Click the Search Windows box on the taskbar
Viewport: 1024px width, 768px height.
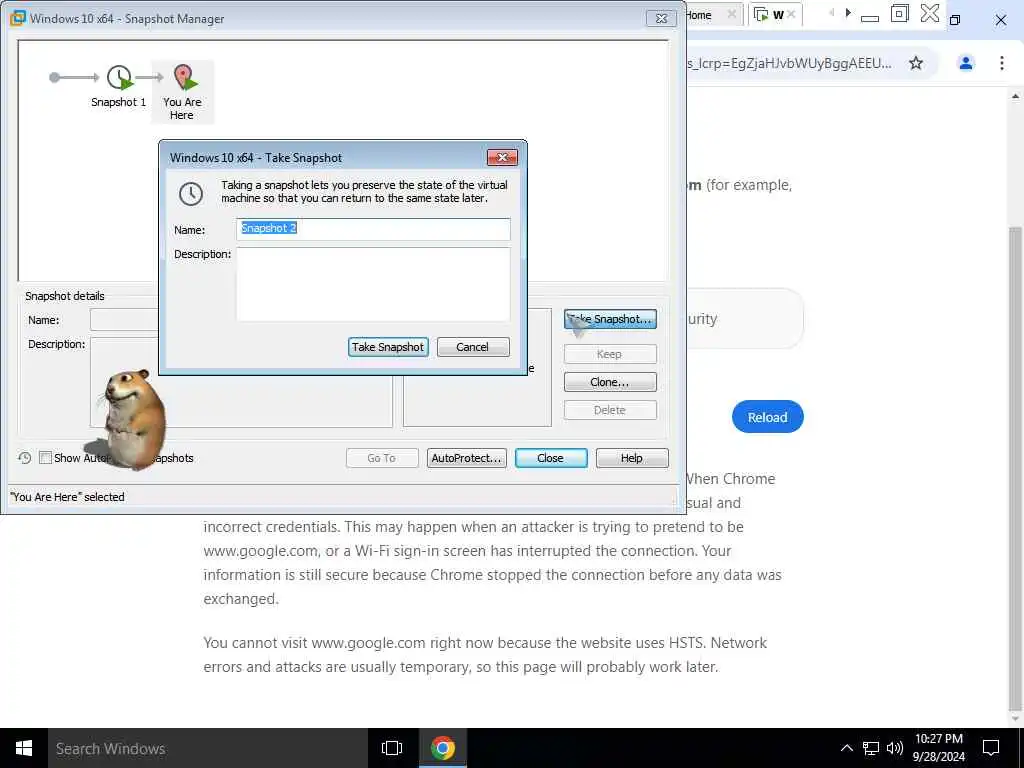tap(208, 748)
